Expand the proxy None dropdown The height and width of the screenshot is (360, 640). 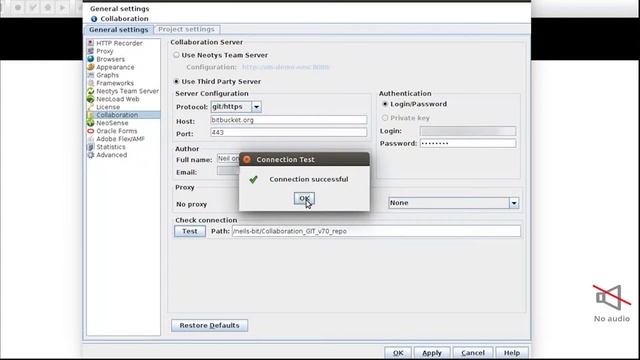(514, 203)
